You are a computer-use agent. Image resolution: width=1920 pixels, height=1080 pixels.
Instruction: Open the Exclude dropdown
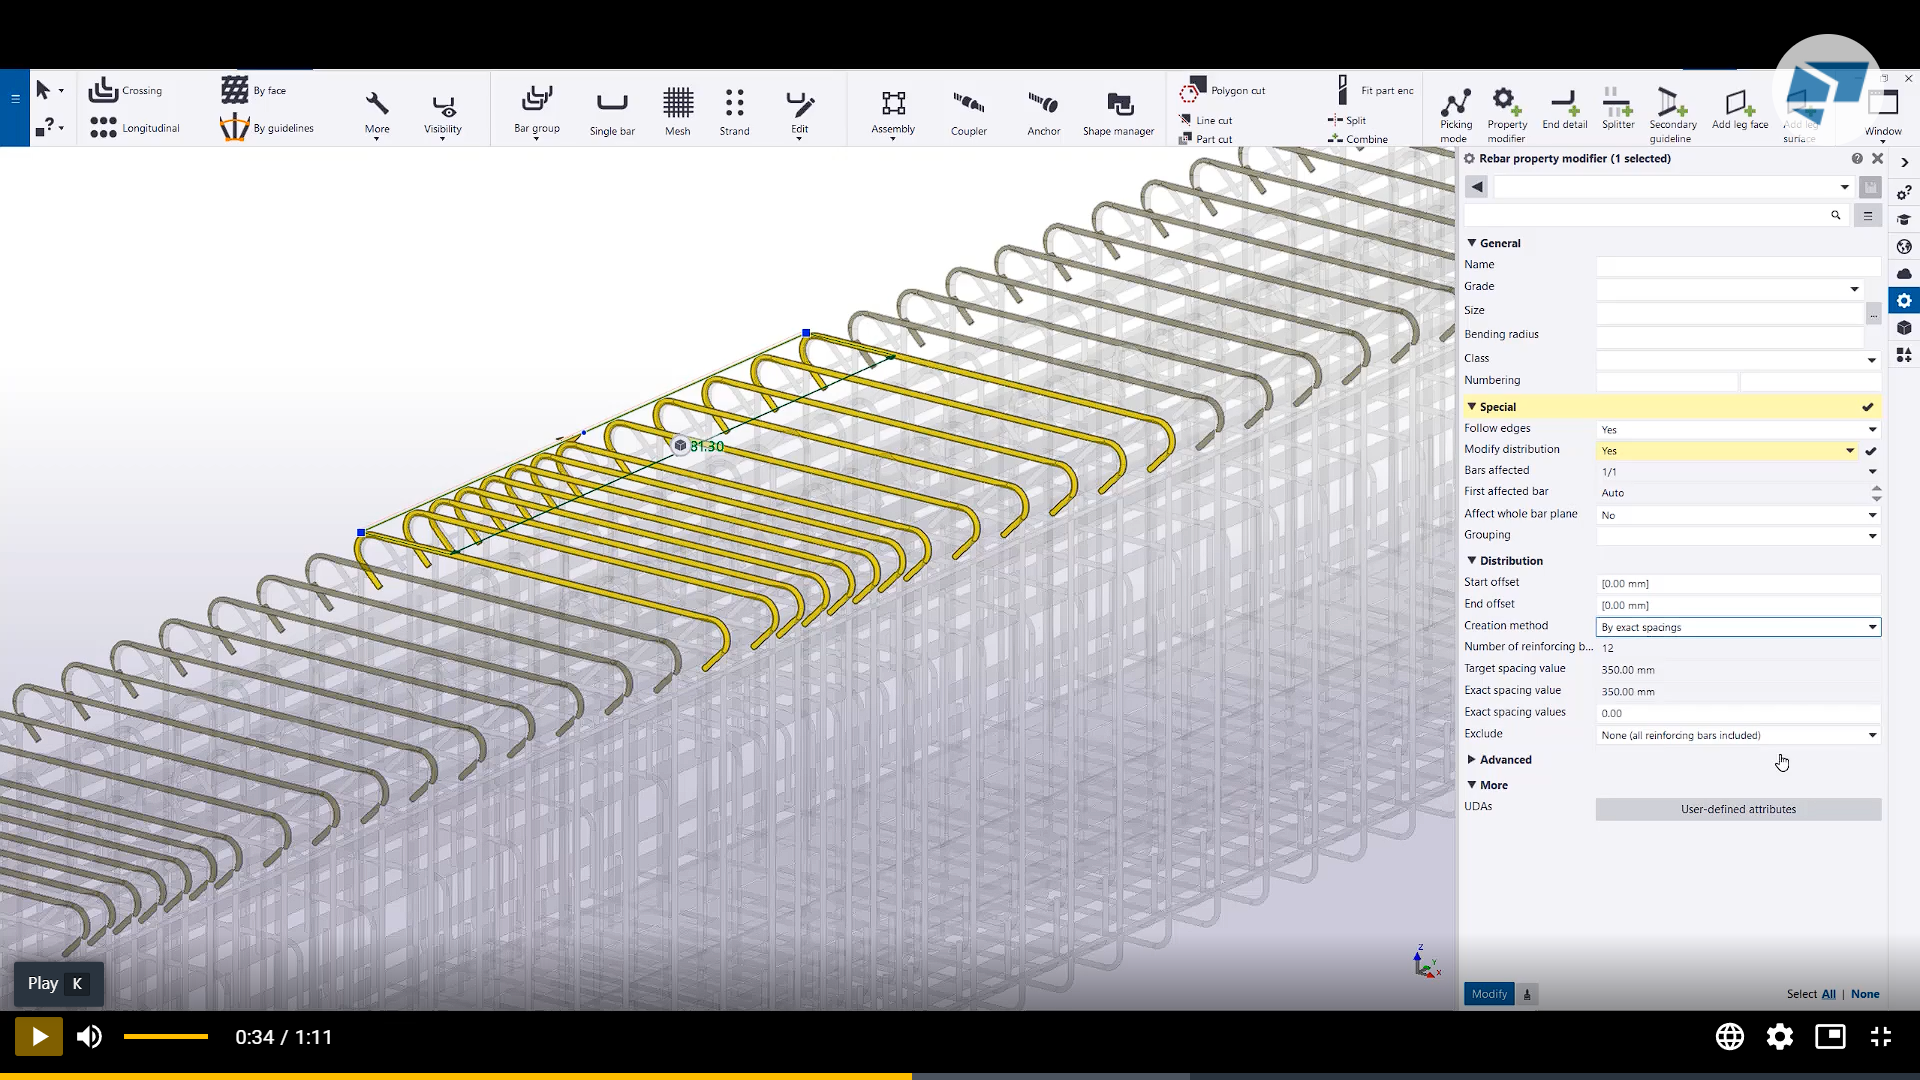point(1871,735)
